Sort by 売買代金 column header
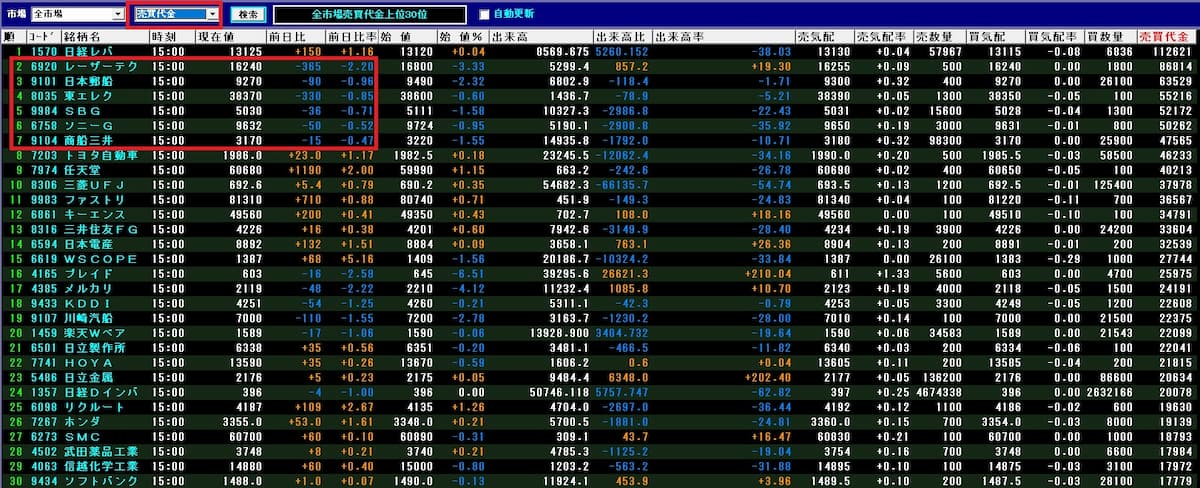Screen dimensions: 1200x488 coord(1173,37)
